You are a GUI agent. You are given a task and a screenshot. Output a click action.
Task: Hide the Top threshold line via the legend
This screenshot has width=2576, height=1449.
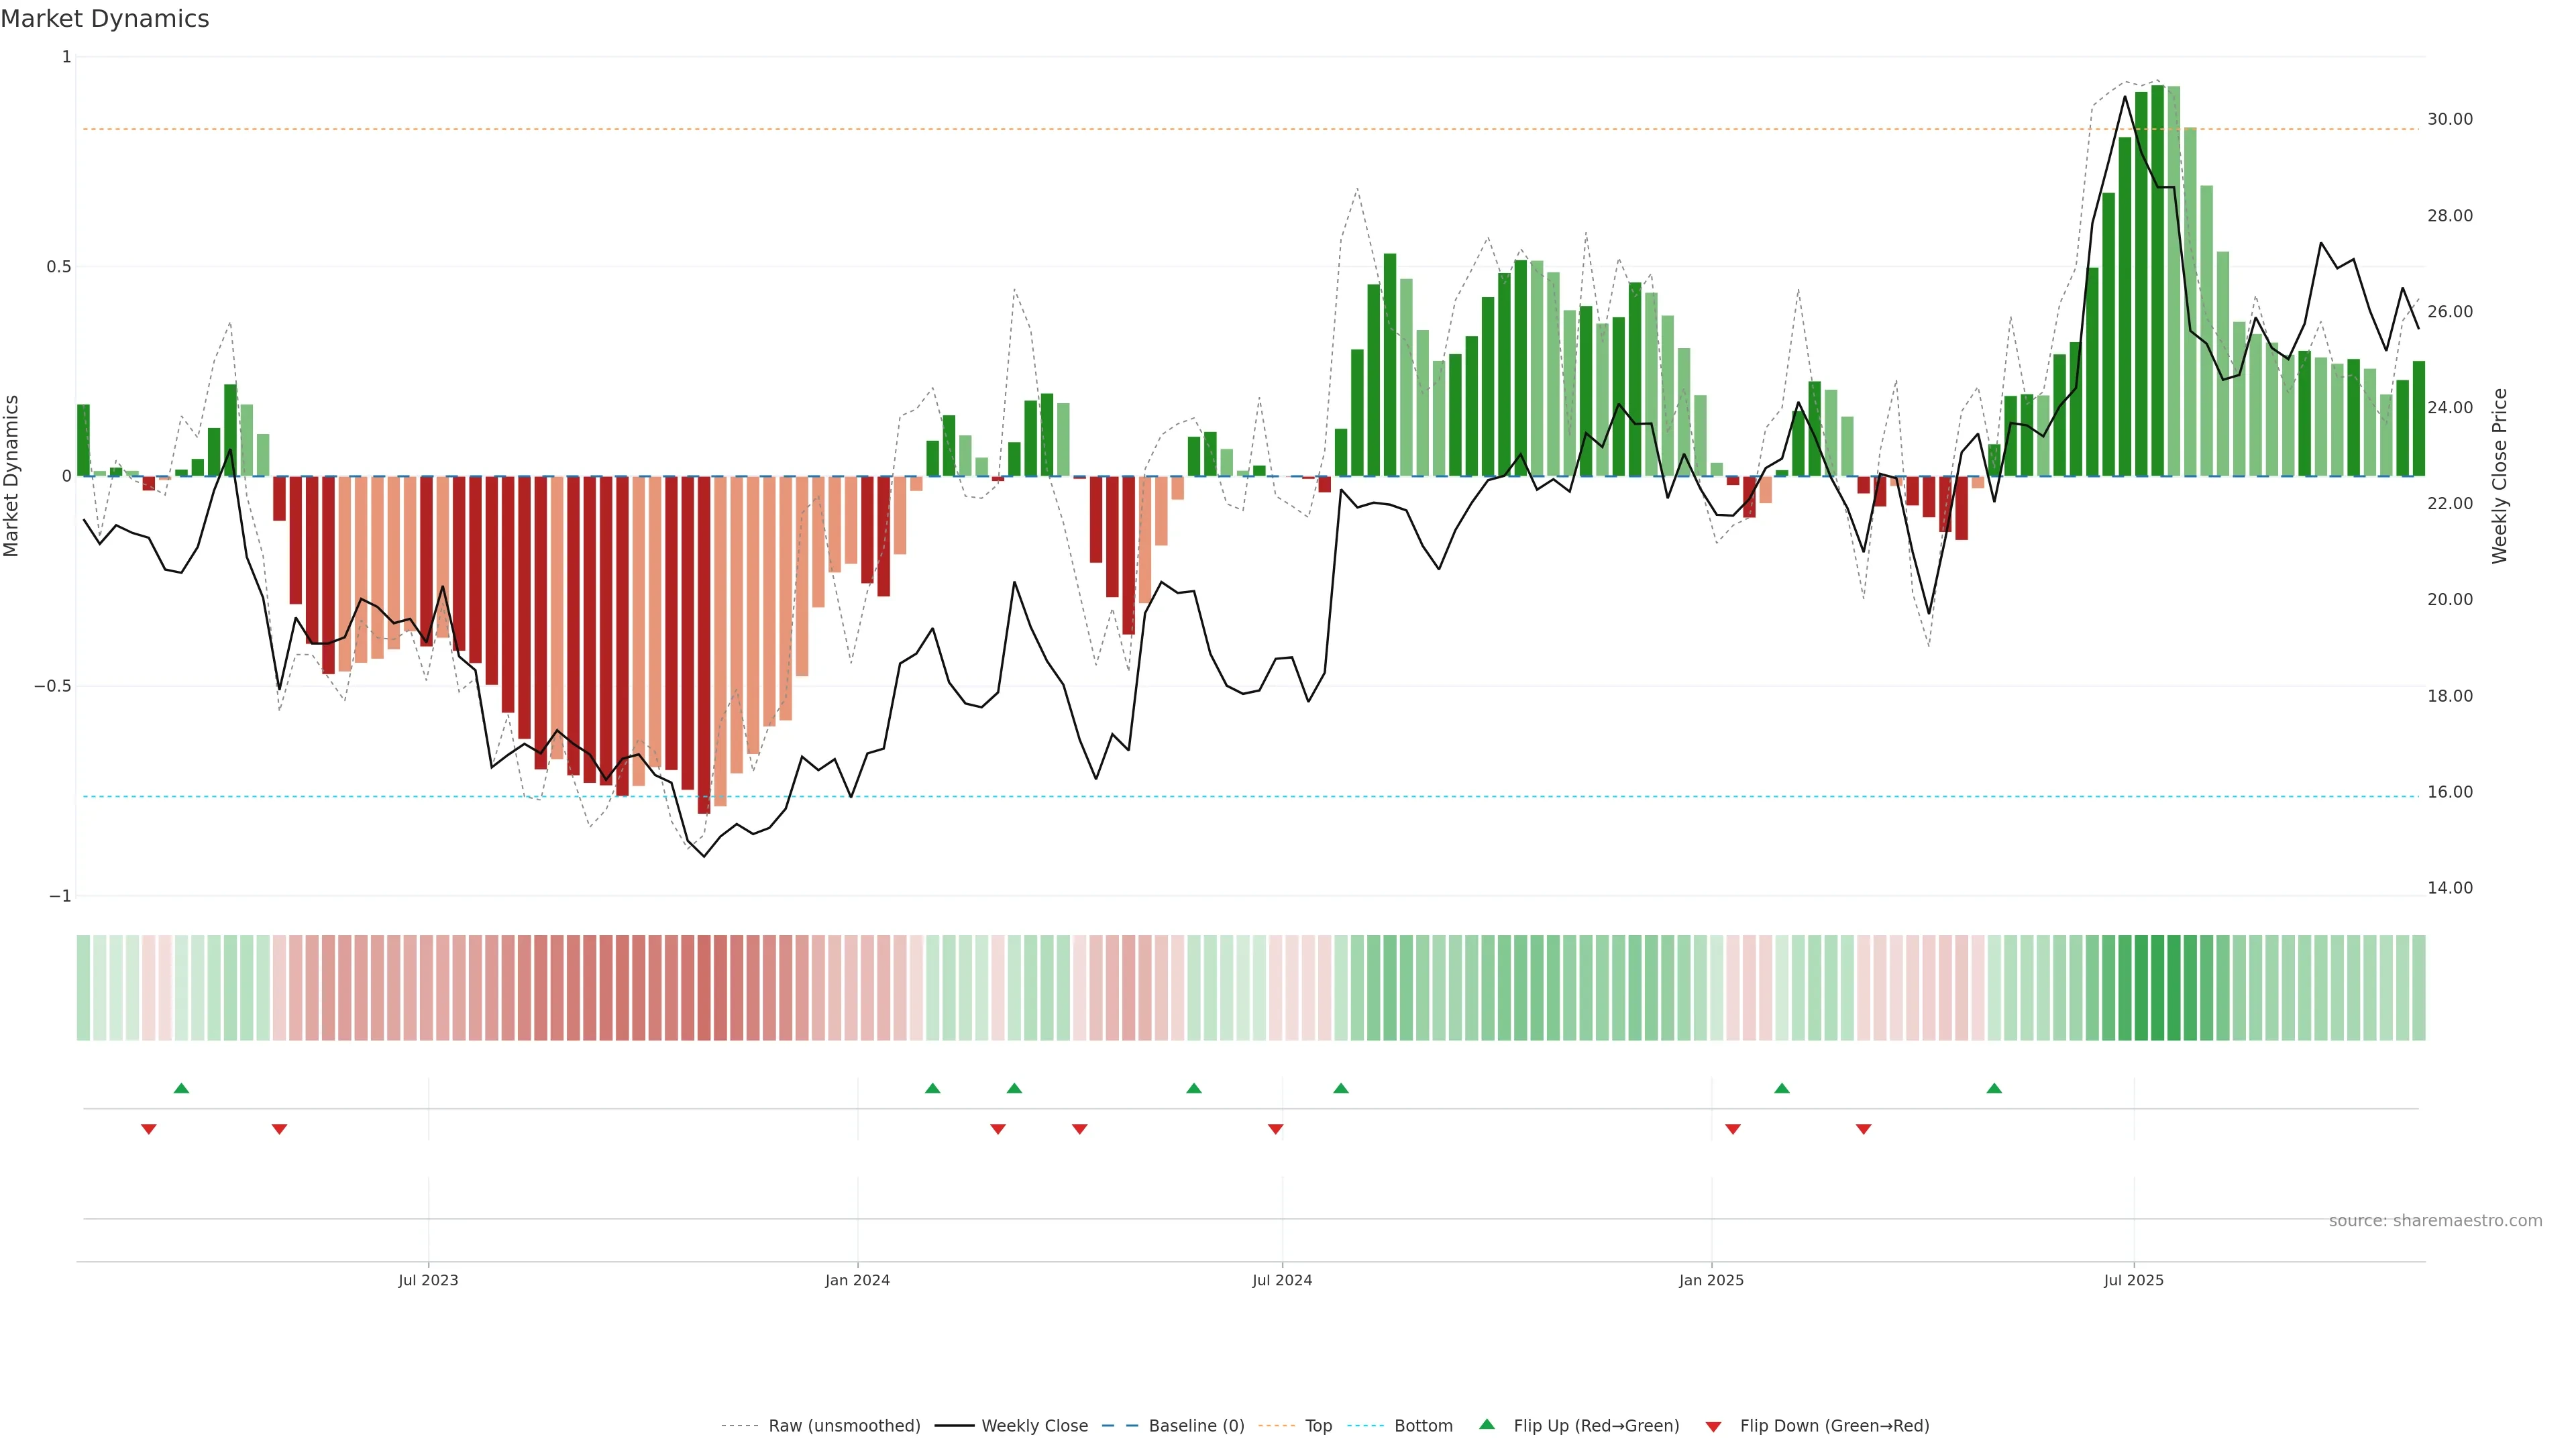tap(1318, 1426)
